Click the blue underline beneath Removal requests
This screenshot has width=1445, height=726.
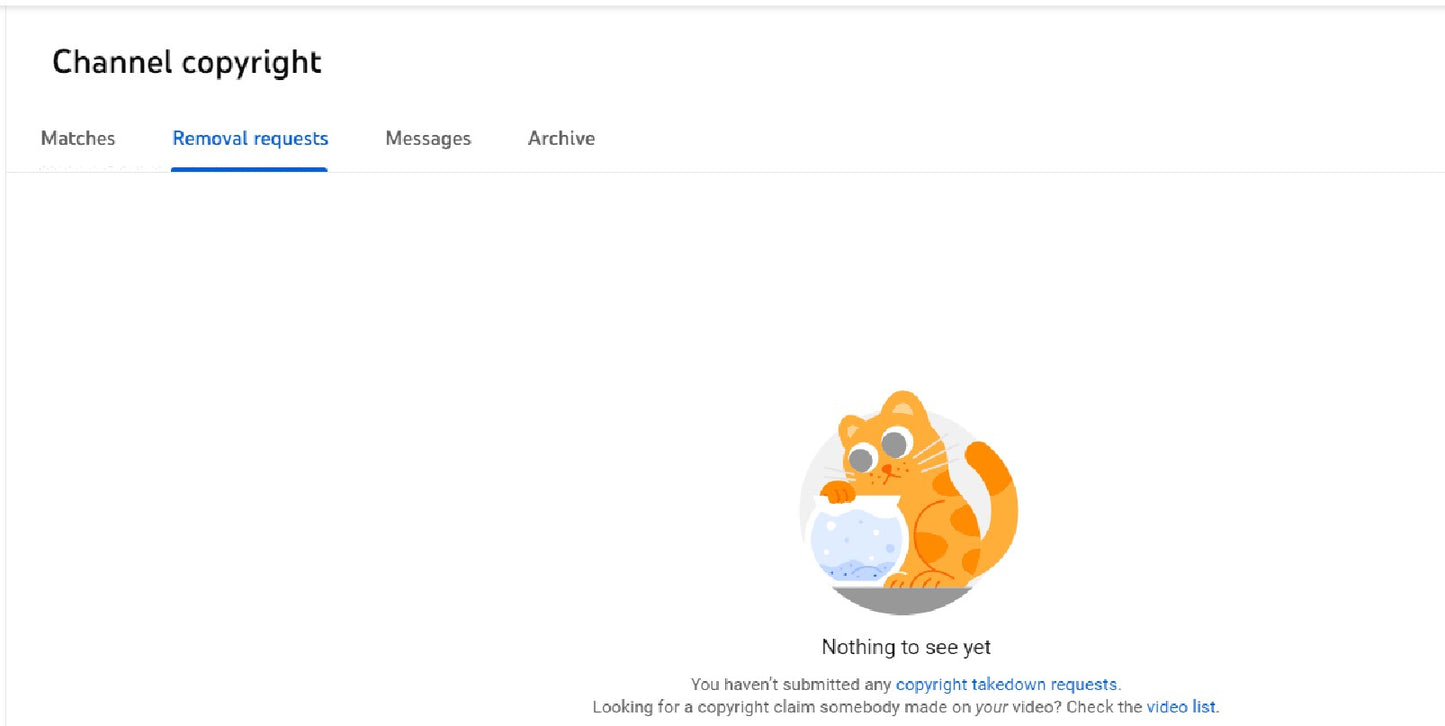tap(250, 170)
